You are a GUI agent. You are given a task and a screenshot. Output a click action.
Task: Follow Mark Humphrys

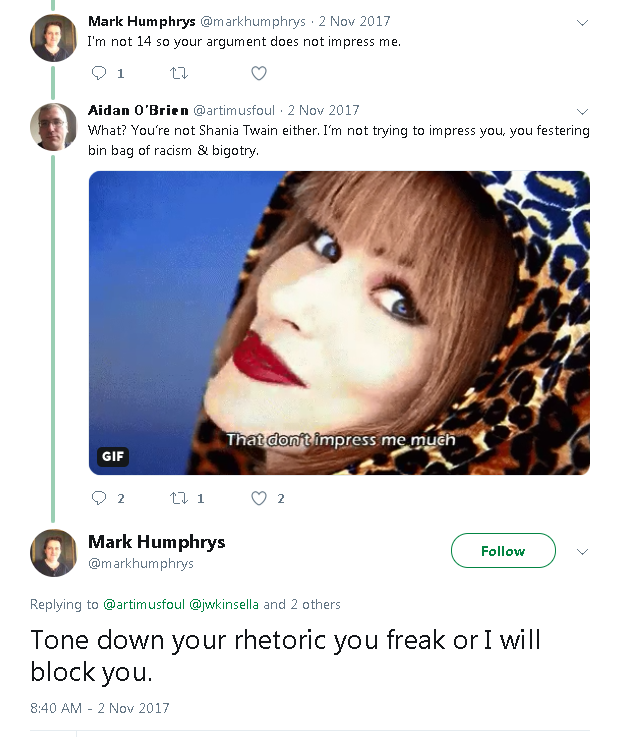tap(503, 551)
